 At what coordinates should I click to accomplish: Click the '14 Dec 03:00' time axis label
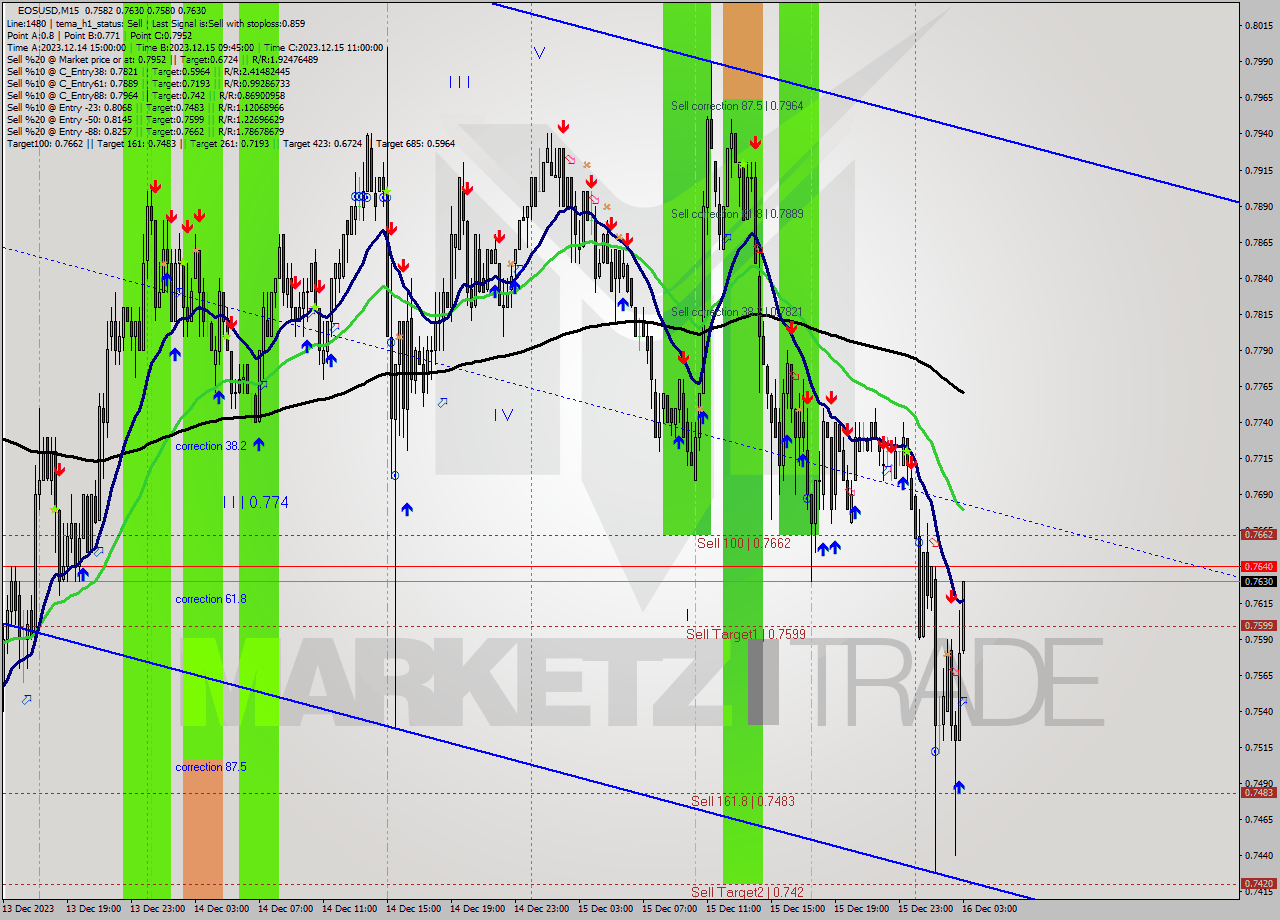tap(221, 909)
